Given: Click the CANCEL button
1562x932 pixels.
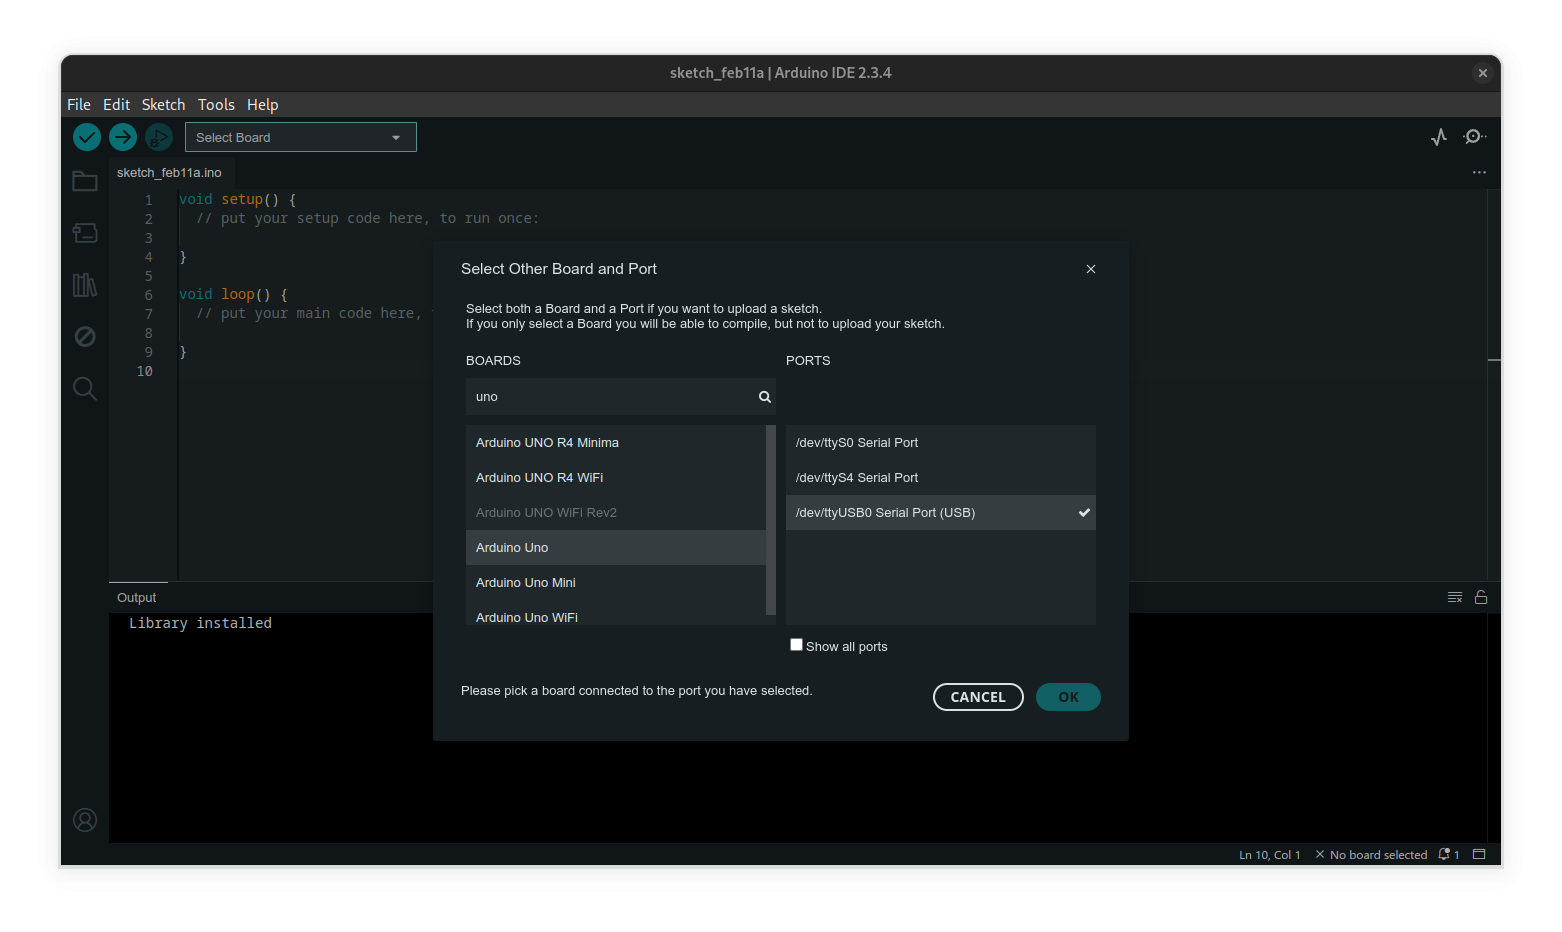Looking at the screenshot, I should click(x=978, y=697).
